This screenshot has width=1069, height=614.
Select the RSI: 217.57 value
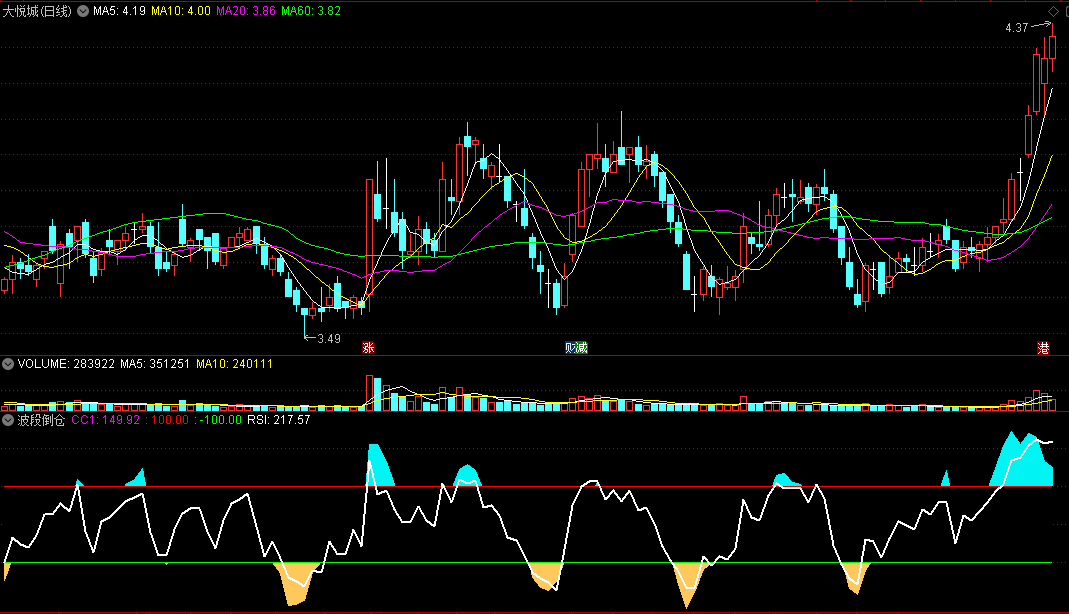pyautogui.click(x=279, y=420)
